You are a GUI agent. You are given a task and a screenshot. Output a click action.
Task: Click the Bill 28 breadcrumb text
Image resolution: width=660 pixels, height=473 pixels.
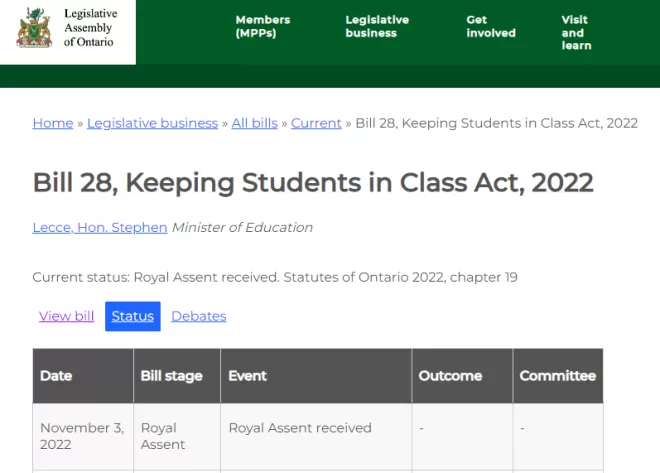[497, 123]
